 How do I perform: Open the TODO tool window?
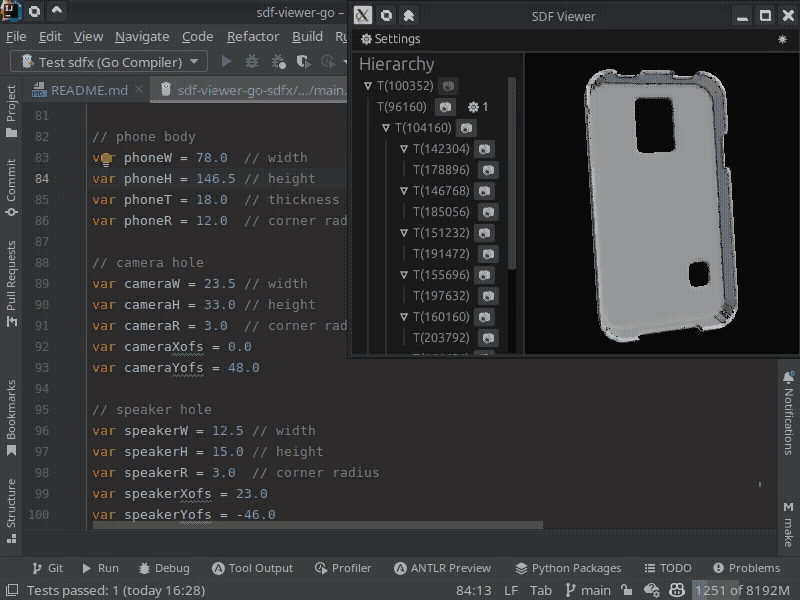[668, 568]
